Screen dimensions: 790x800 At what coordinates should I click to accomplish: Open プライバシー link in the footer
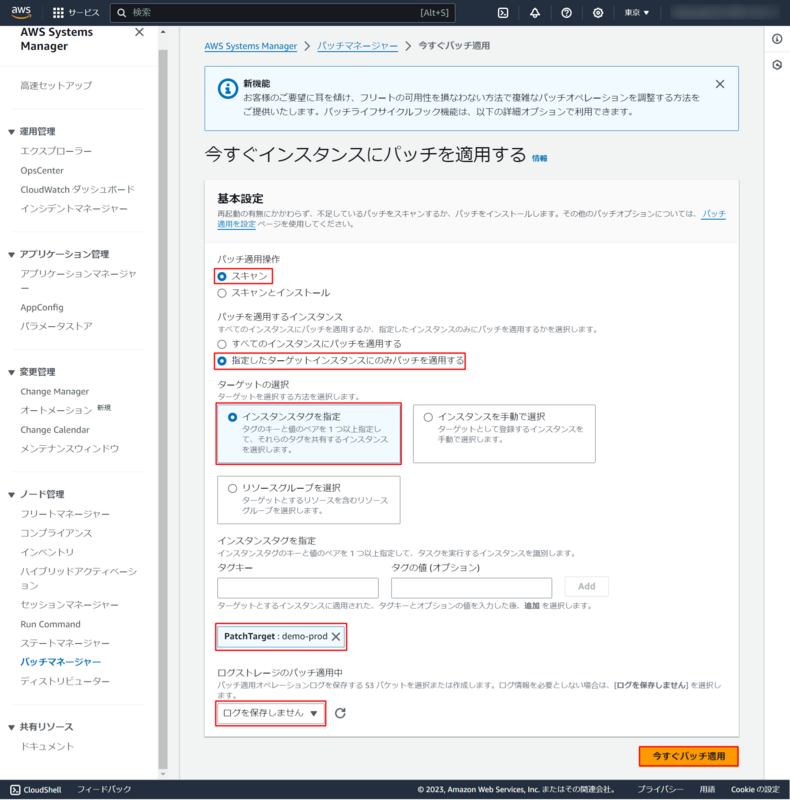[660, 790]
